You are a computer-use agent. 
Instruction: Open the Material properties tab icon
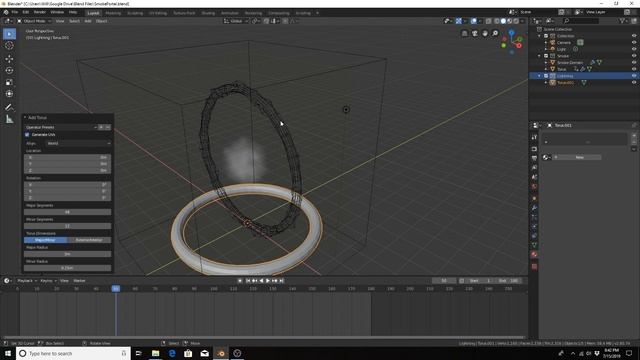click(x=534, y=254)
